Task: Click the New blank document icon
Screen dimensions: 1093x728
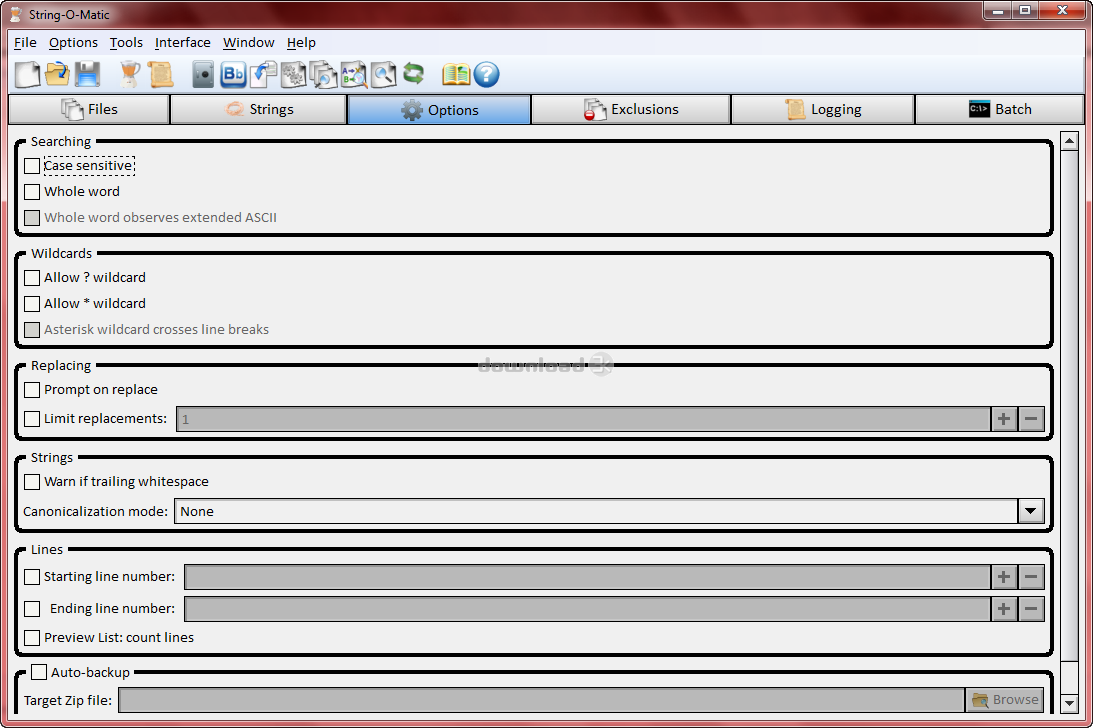Action: coord(27,74)
